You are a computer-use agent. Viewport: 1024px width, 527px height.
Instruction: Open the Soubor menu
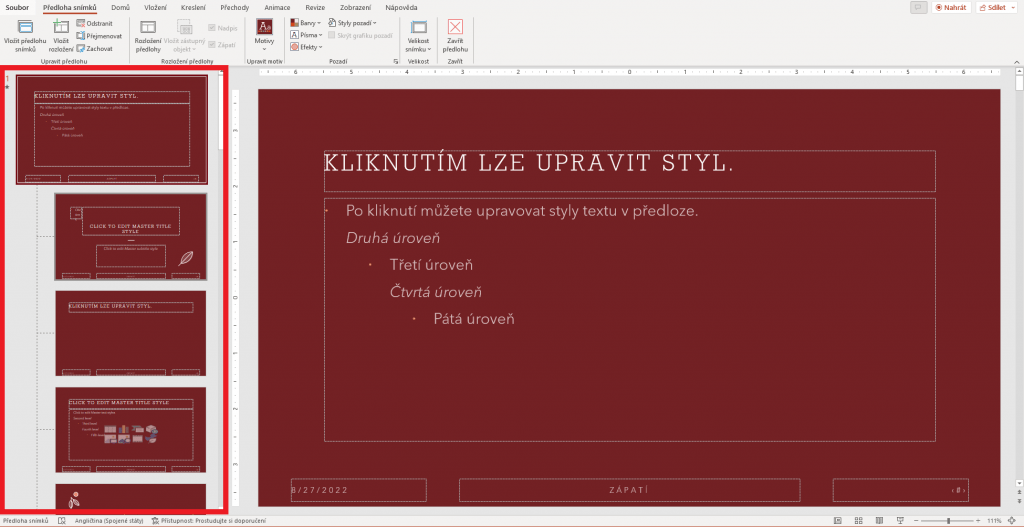pyautogui.click(x=17, y=7)
